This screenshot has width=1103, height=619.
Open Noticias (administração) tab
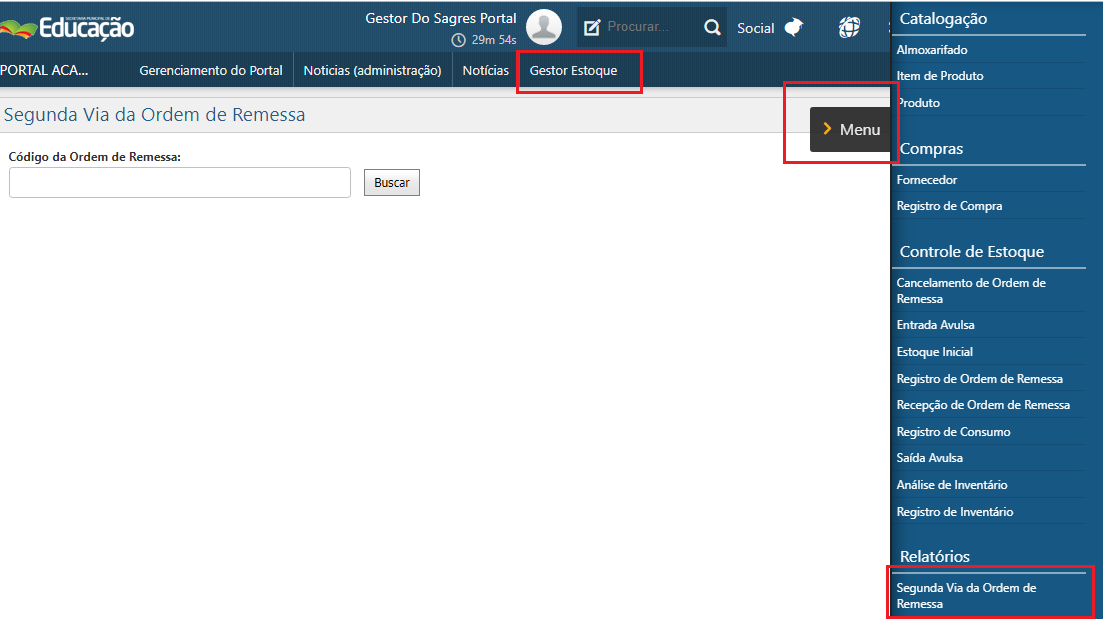click(372, 70)
